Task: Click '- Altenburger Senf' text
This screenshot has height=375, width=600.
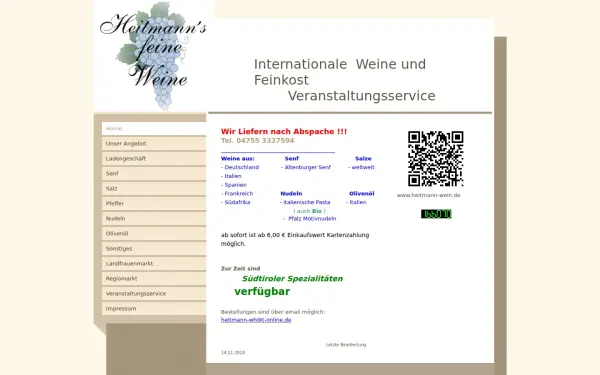Action: [306, 167]
